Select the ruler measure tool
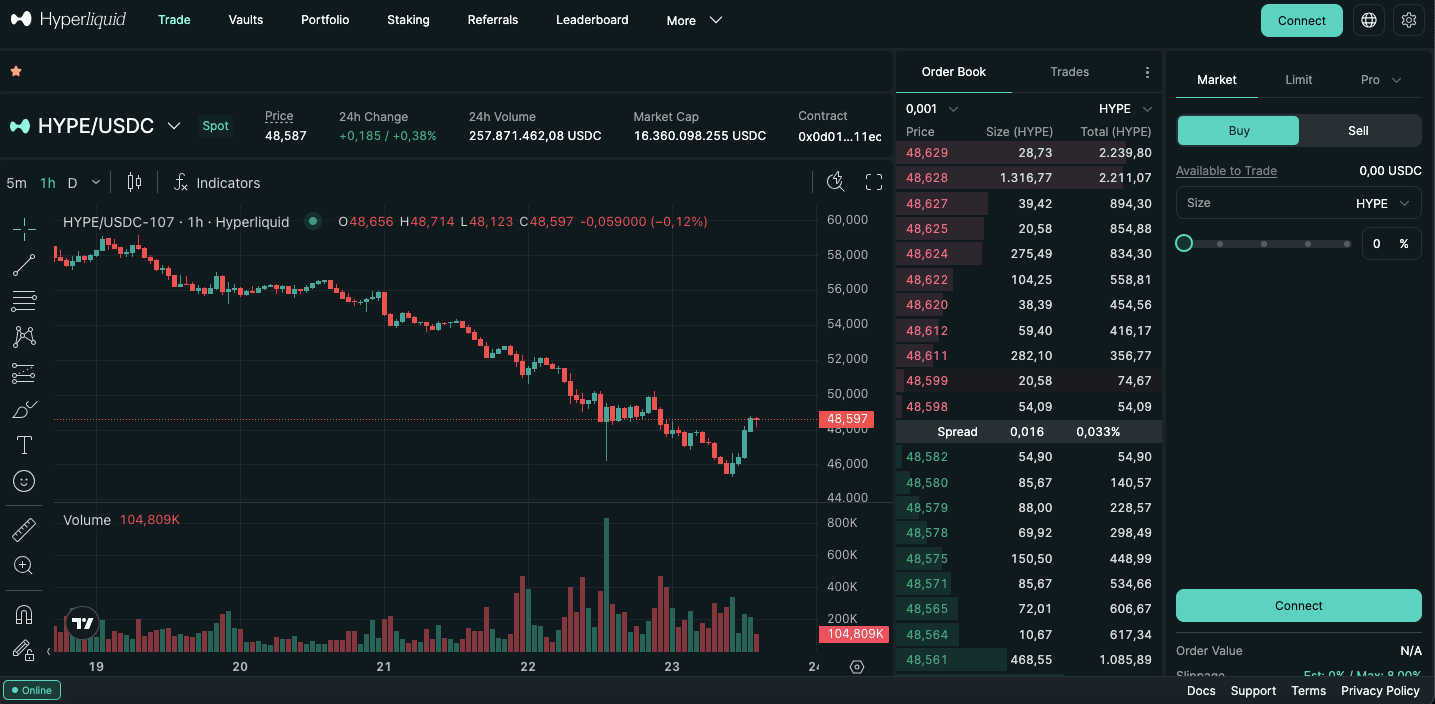The image size is (1435, 704). pos(24,529)
